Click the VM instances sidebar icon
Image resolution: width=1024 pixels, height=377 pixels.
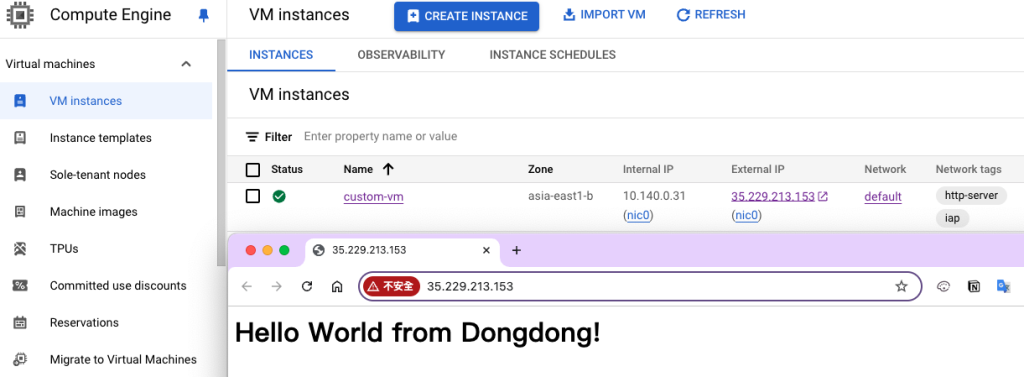(20, 101)
